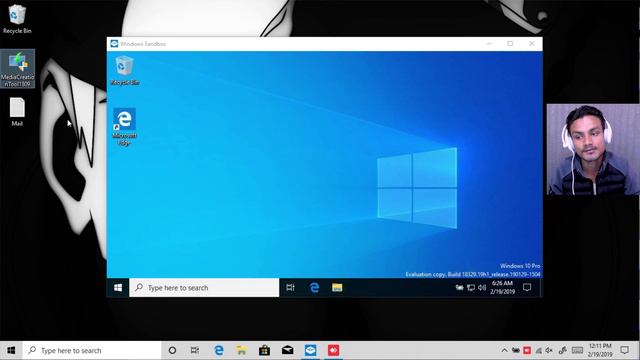
Task: Launch Edge from host taskbar
Action: click(x=219, y=351)
